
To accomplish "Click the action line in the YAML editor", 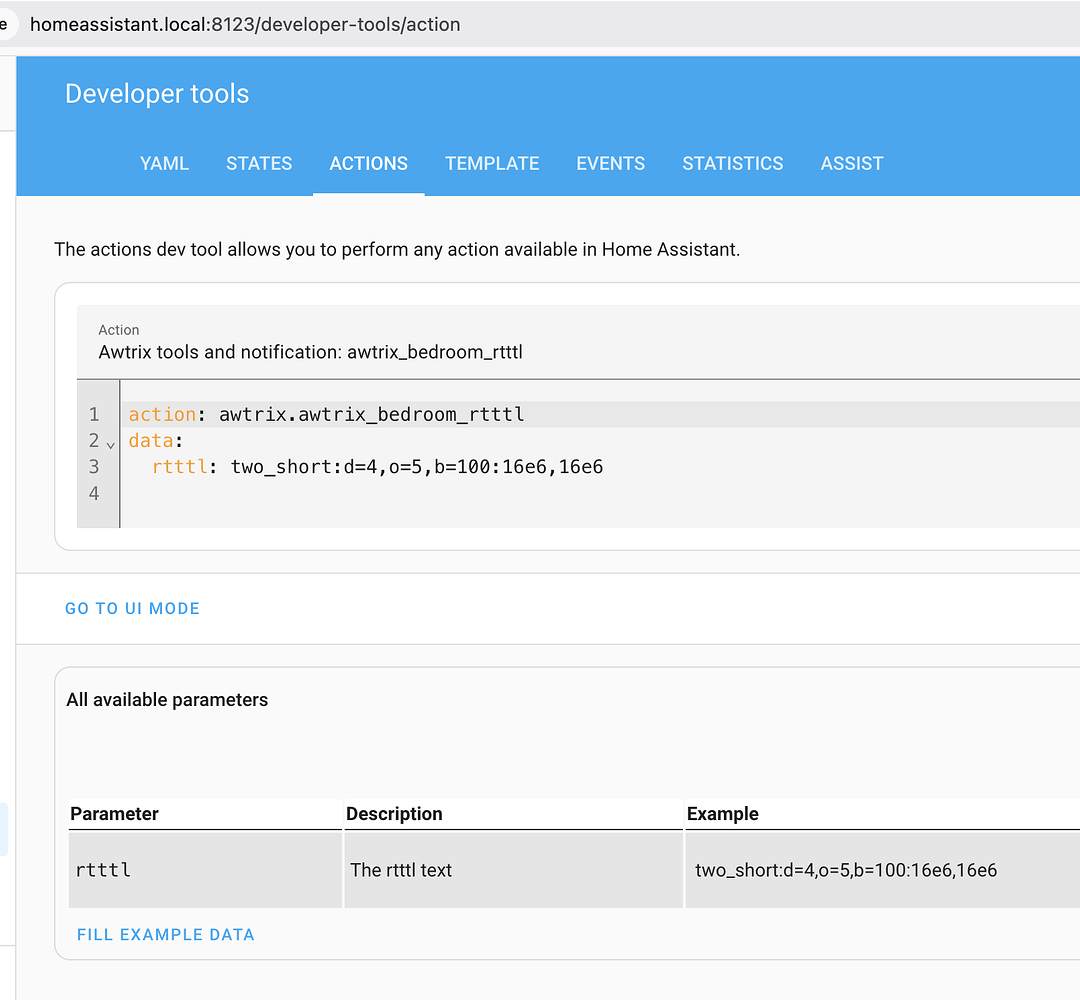I will pos(326,414).
